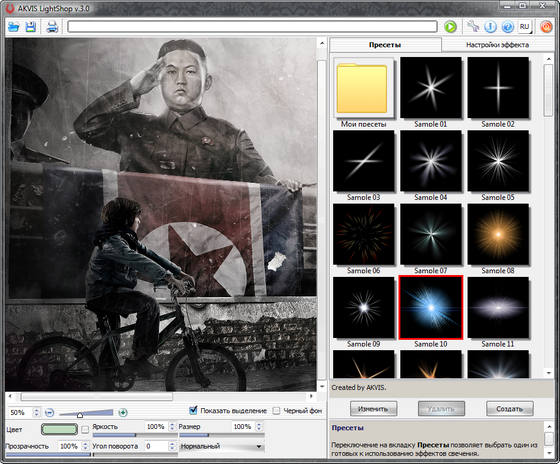Image resolution: width=560 pixels, height=464 pixels.
Task: Click the Прозрачность slider bar
Action: [48, 455]
